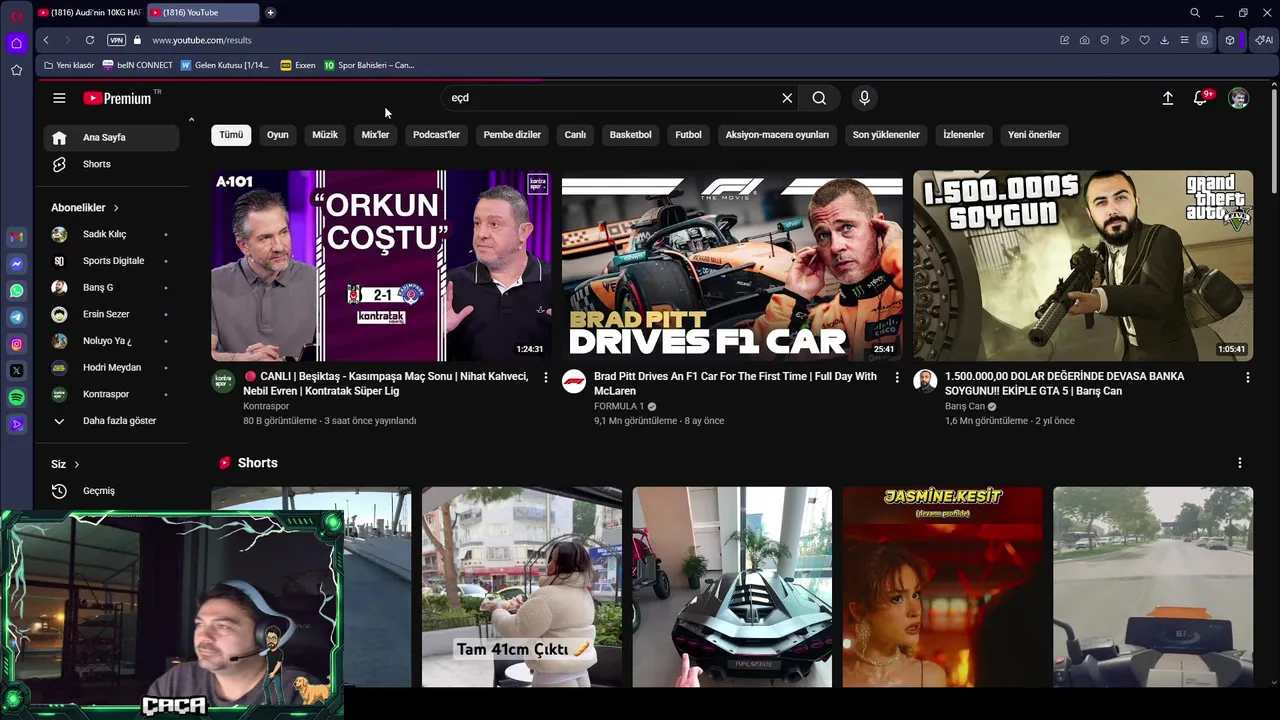This screenshot has width=1280, height=720.
Task: Open the Opera player icon in sidebar
Action: pyautogui.click(x=16, y=424)
